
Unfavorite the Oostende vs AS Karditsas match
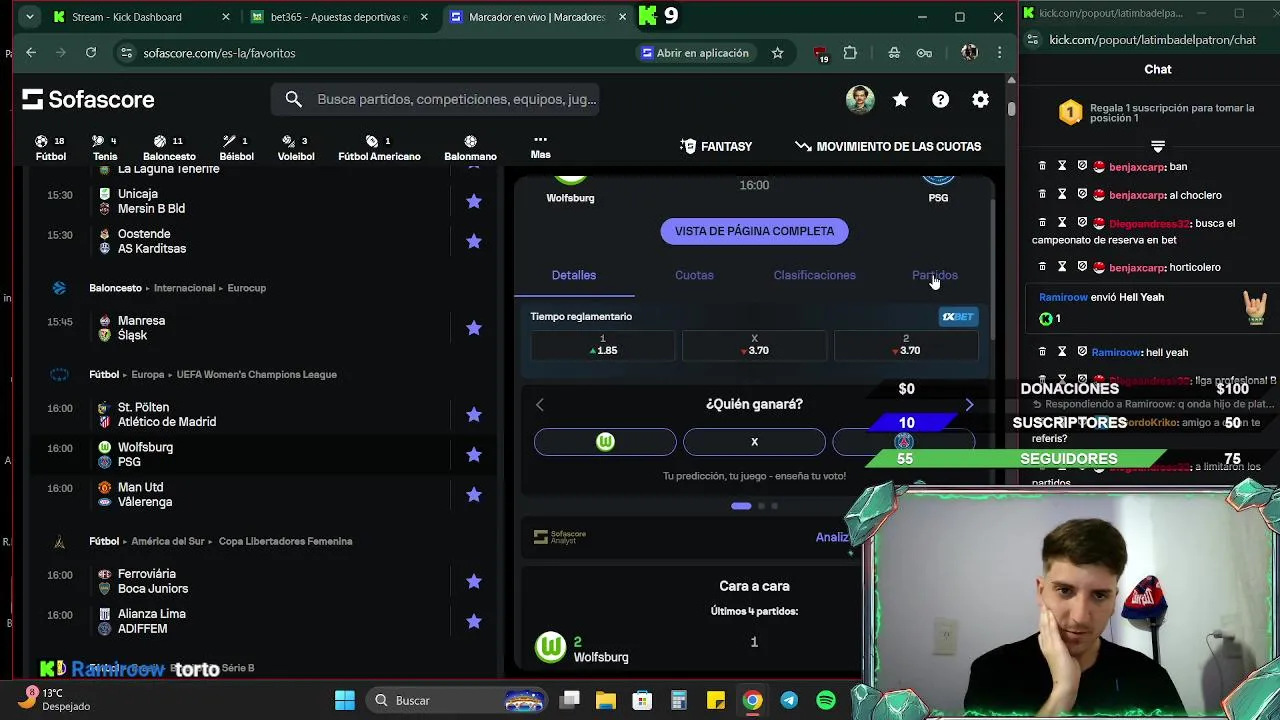(474, 241)
